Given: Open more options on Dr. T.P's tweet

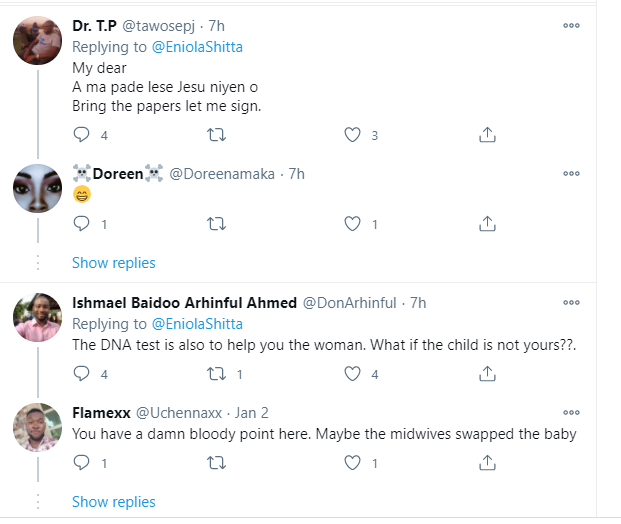Looking at the screenshot, I should 571,26.
